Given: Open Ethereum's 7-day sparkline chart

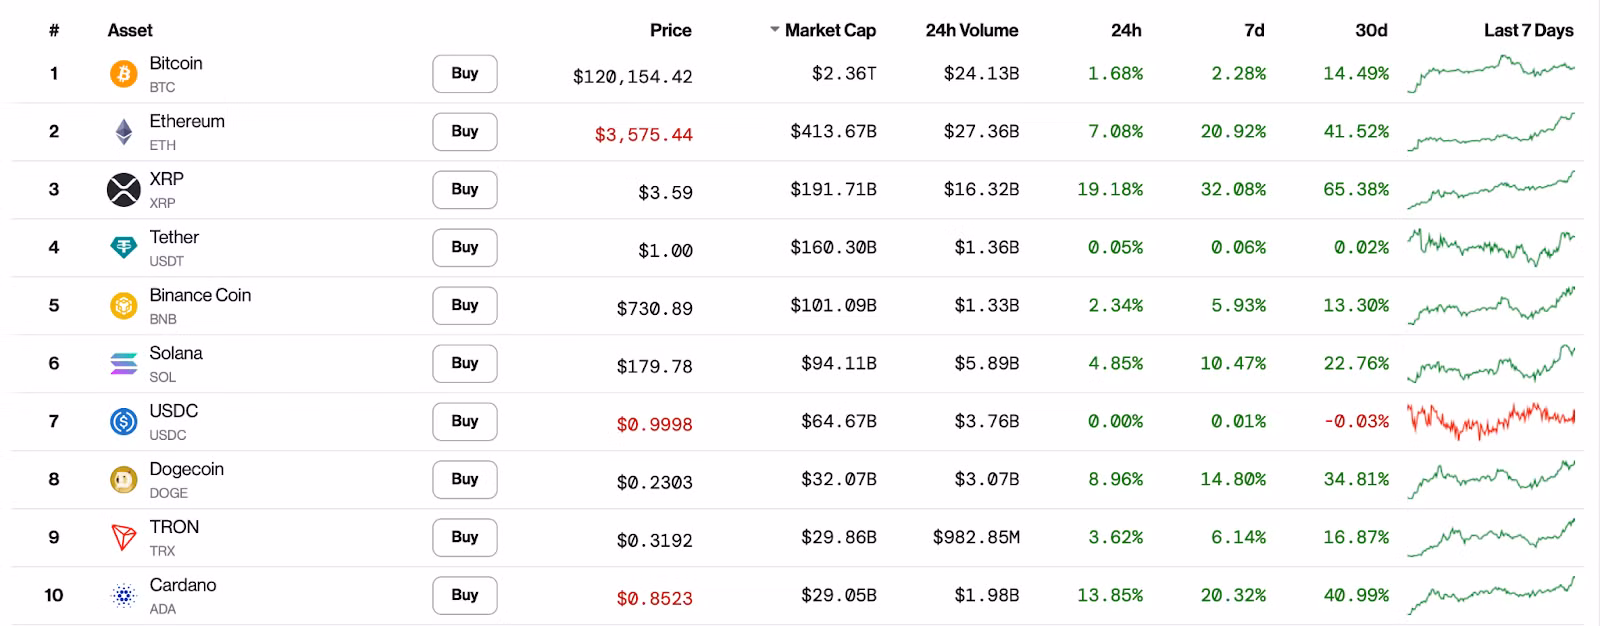Looking at the screenshot, I should click(x=1490, y=133).
